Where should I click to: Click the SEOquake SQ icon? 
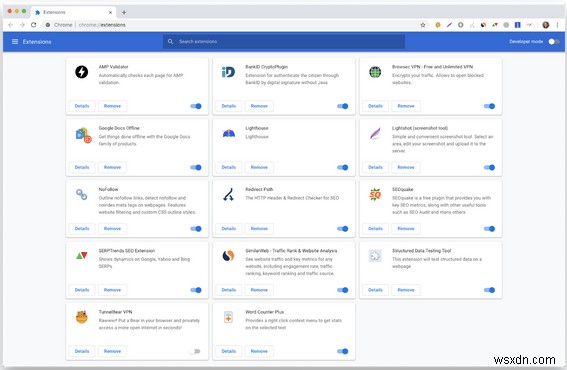[375, 195]
